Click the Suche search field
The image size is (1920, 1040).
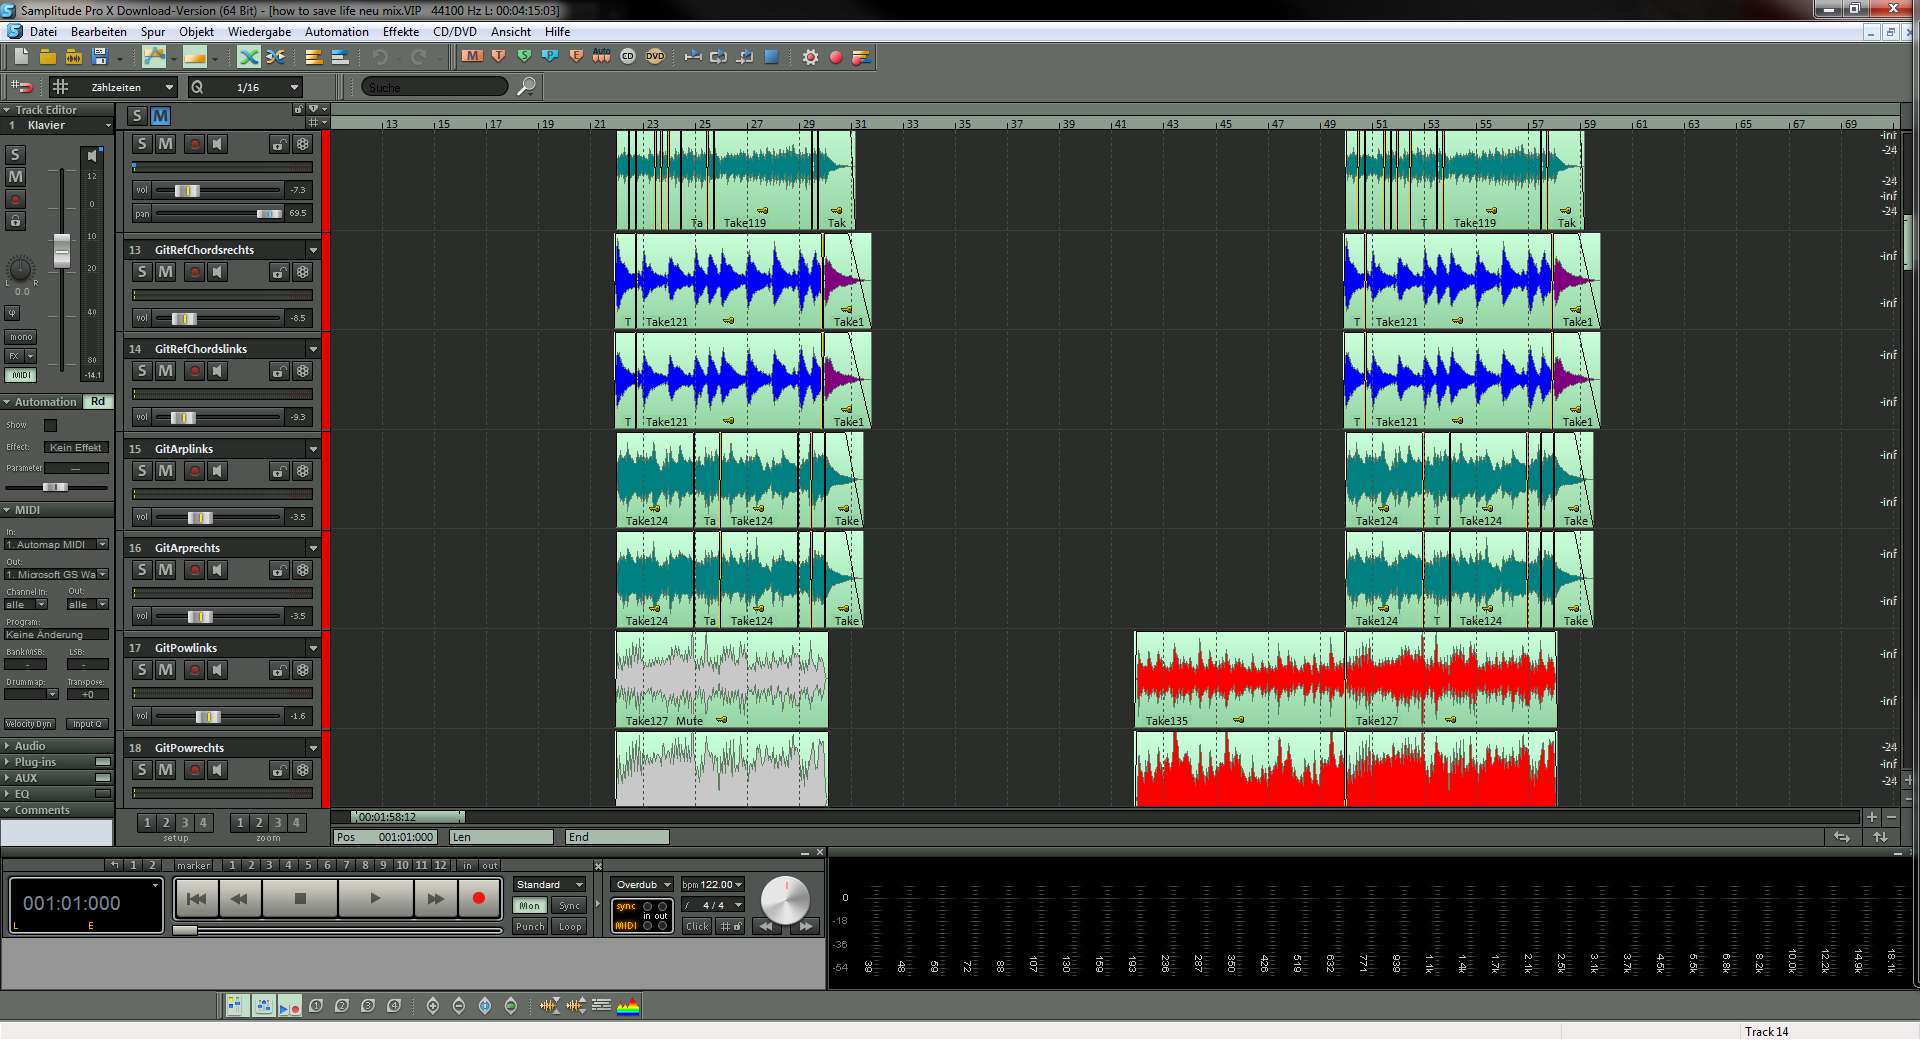[x=434, y=87]
